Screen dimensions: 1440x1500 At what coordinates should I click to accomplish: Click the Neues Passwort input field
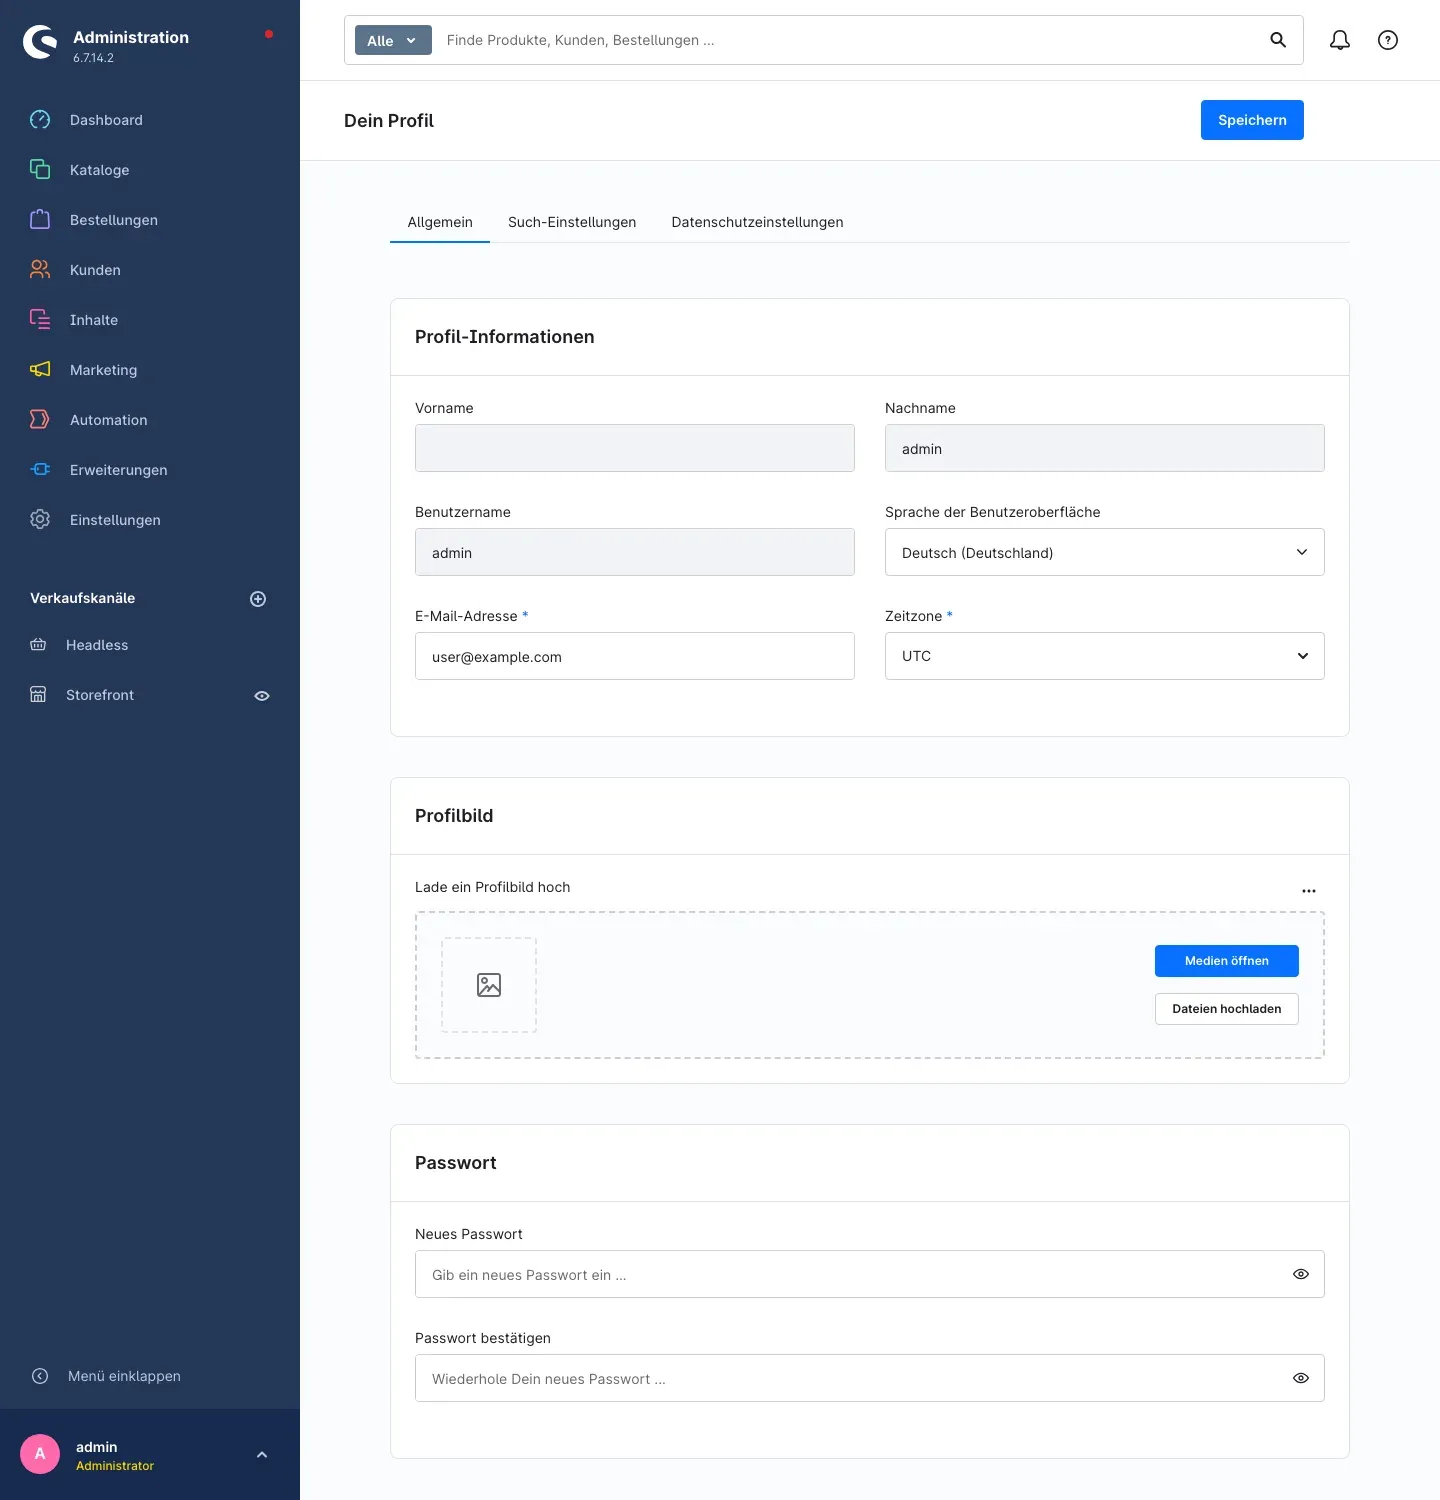tap(870, 1274)
